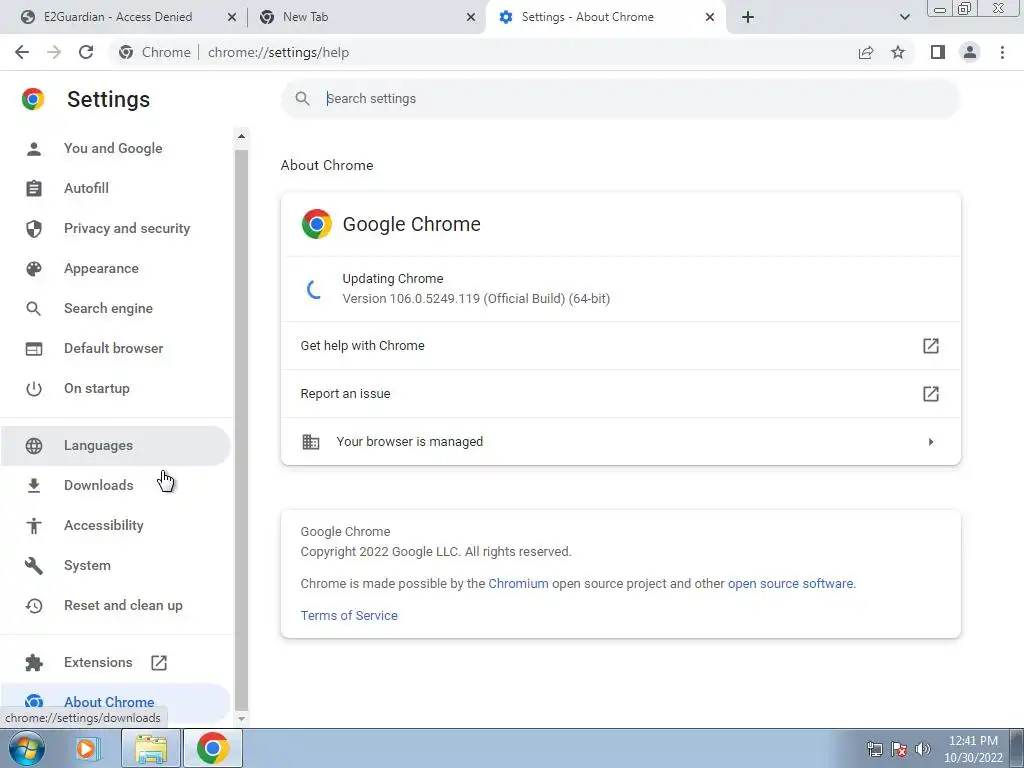
Task: Click the share page icon in the address bar
Action: coord(866,52)
